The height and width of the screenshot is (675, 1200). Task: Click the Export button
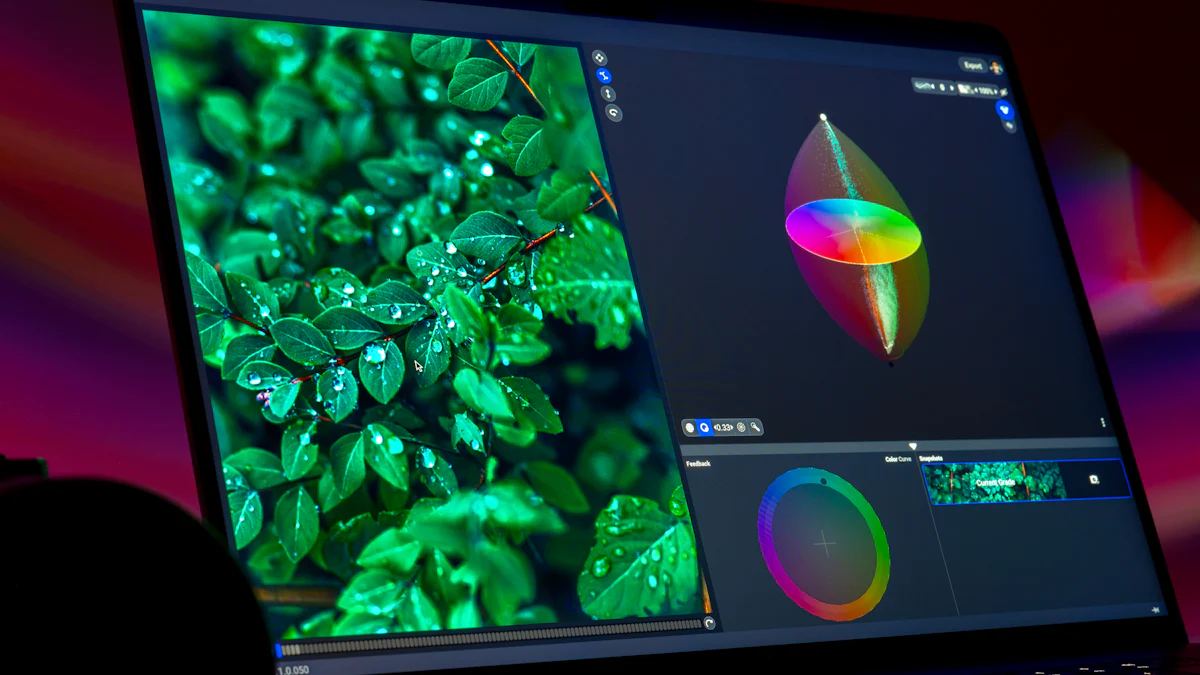tap(972, 65)
